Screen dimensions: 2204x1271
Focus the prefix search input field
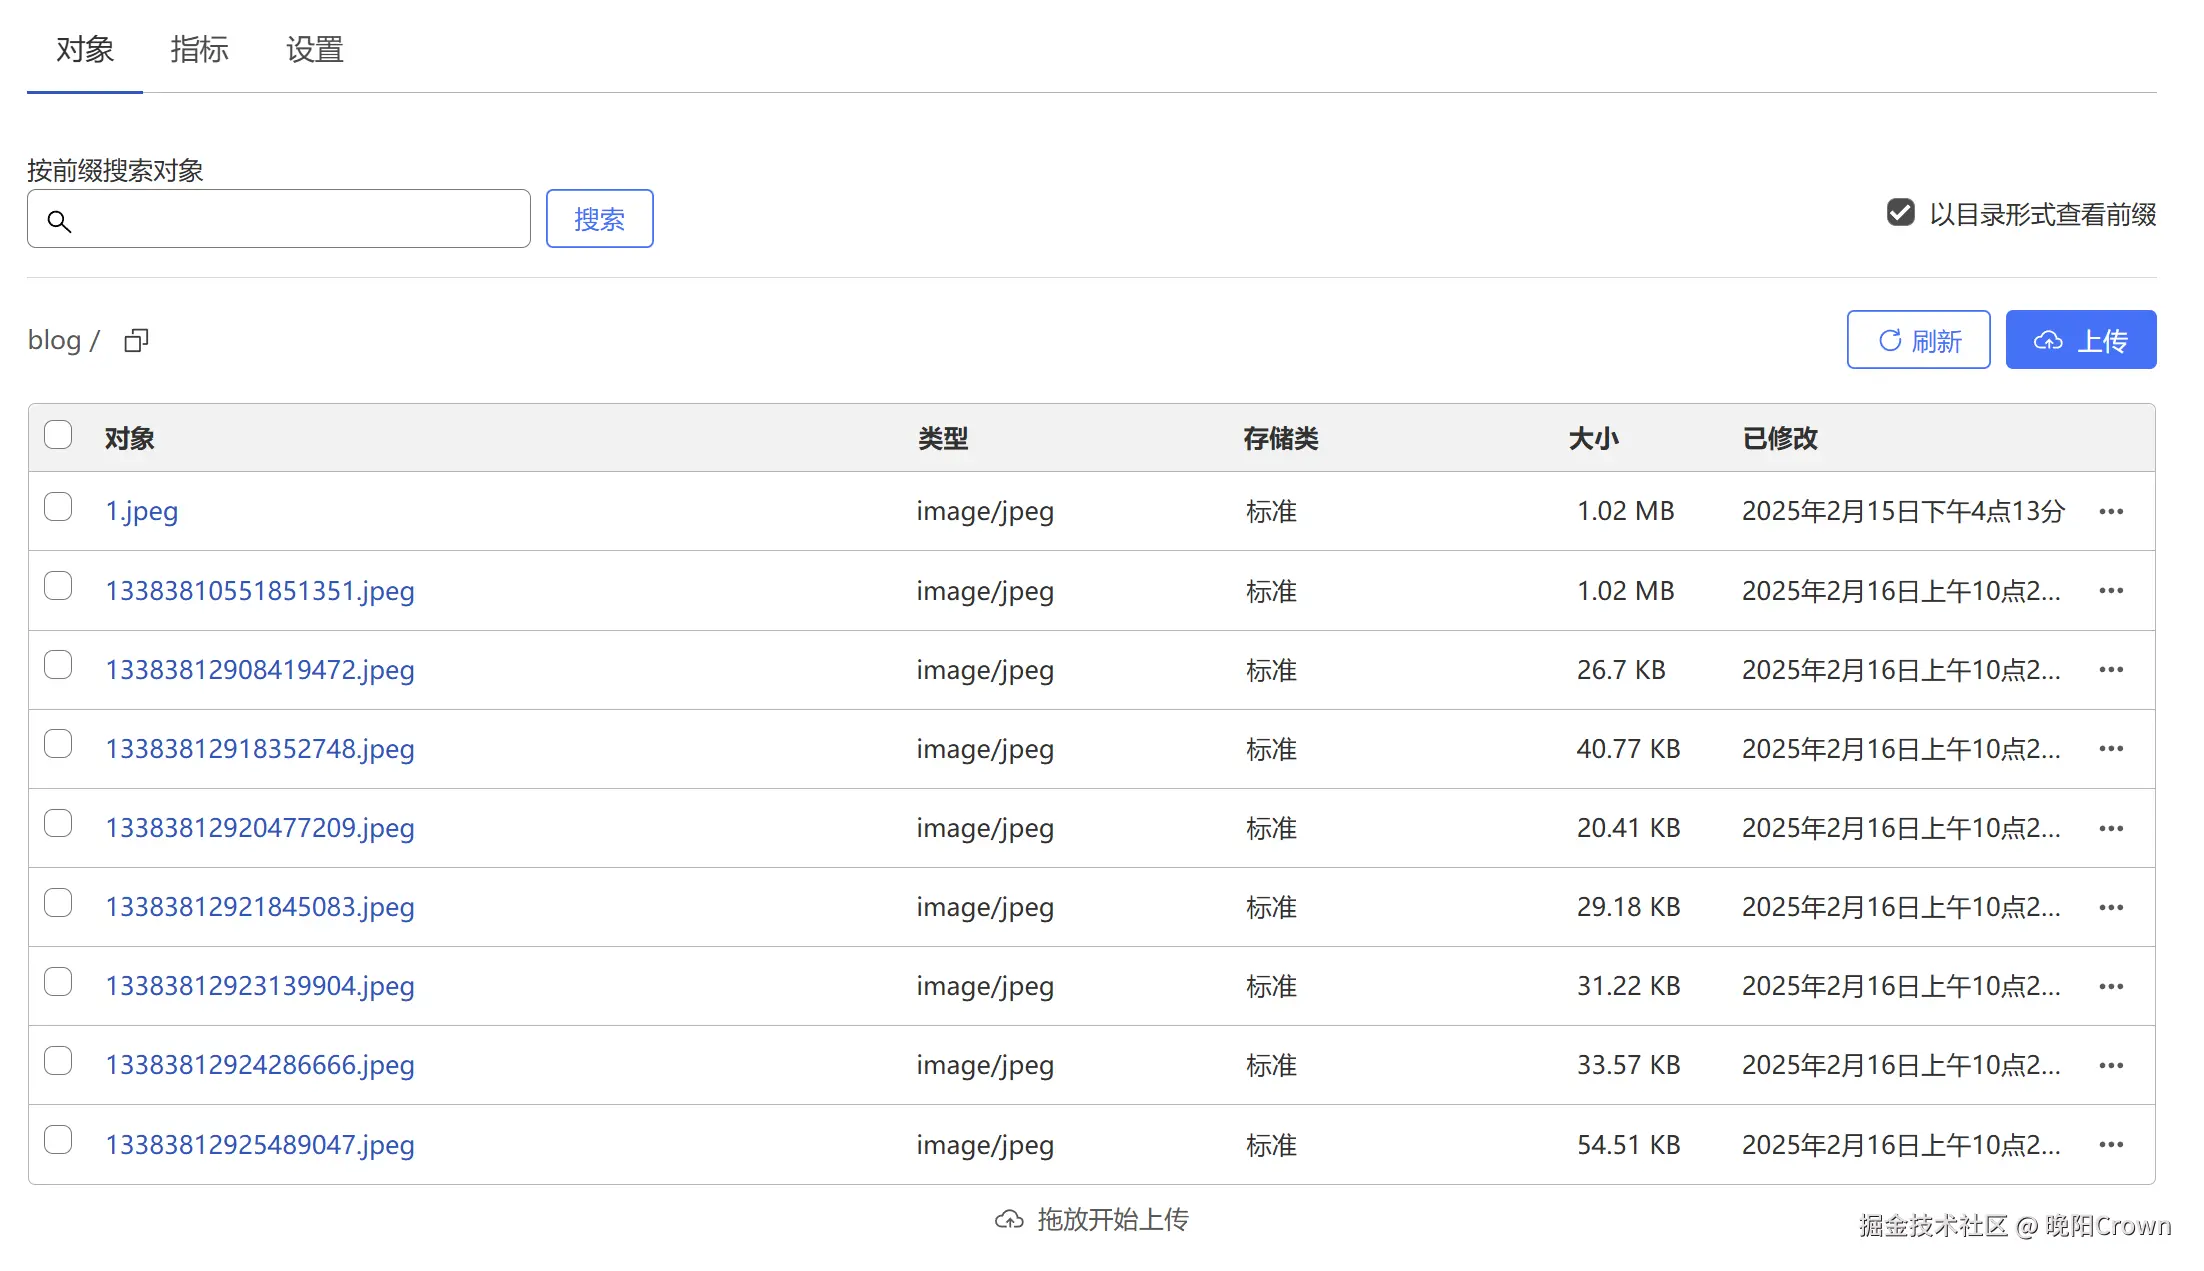click(x=300, y=219)
